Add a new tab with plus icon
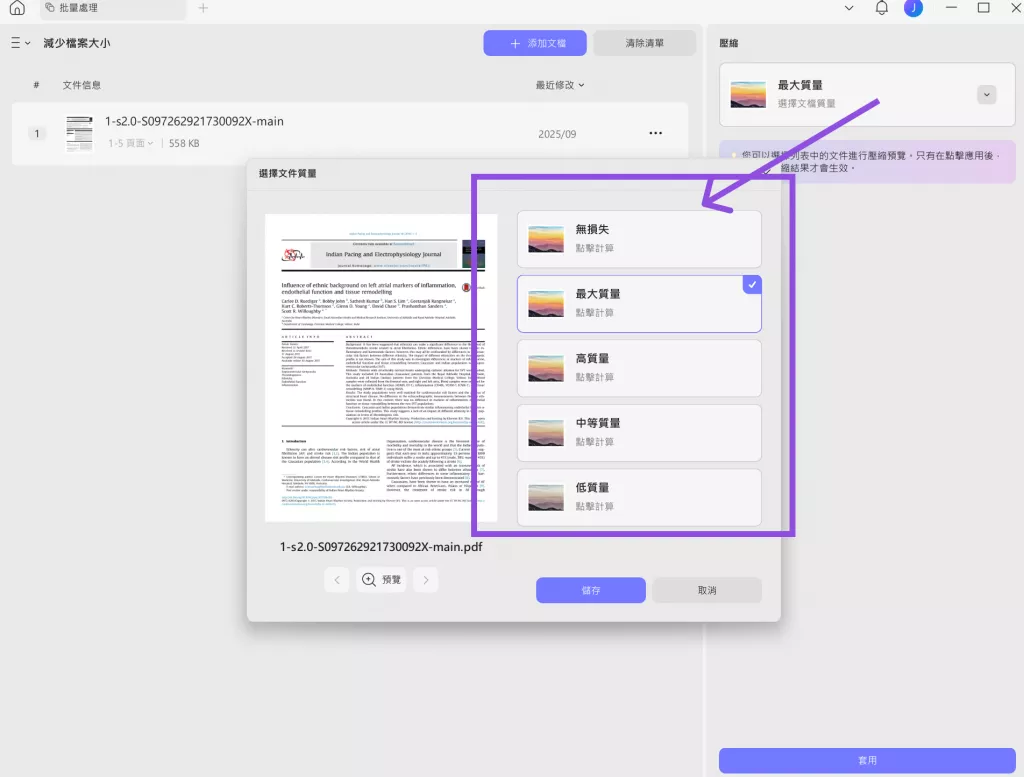This screenshot has height=777, width=1024. 203,8
